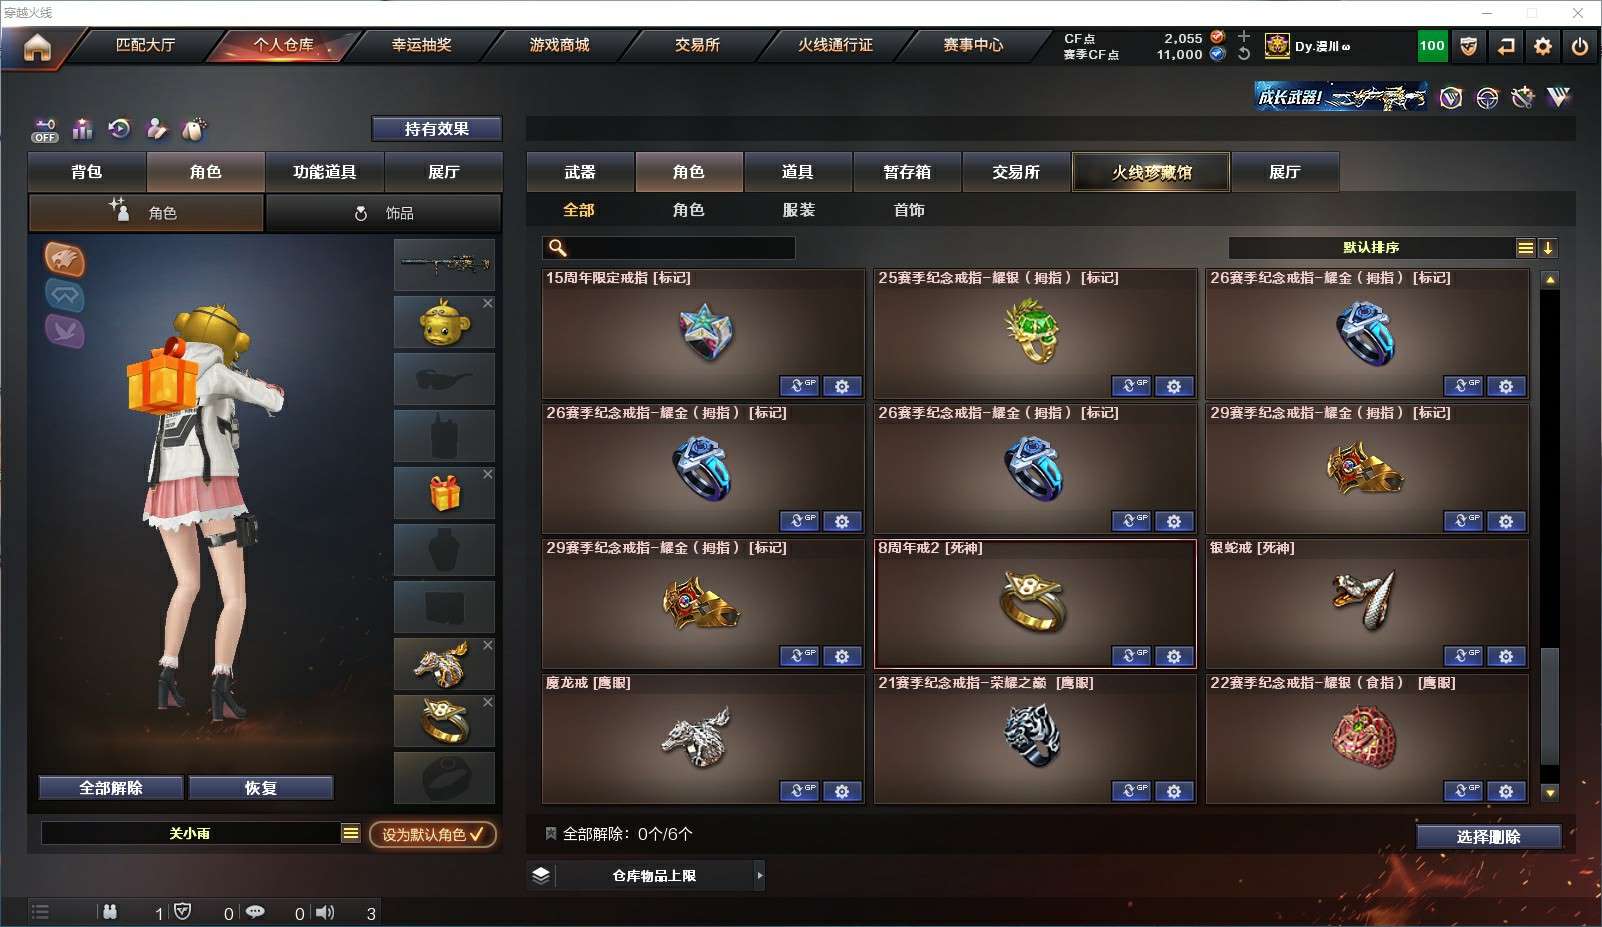This screenshot has width=1602, height=927.
Task: Switch to 火线珍藏馆 tab
Action: [x=1151, y=172]
